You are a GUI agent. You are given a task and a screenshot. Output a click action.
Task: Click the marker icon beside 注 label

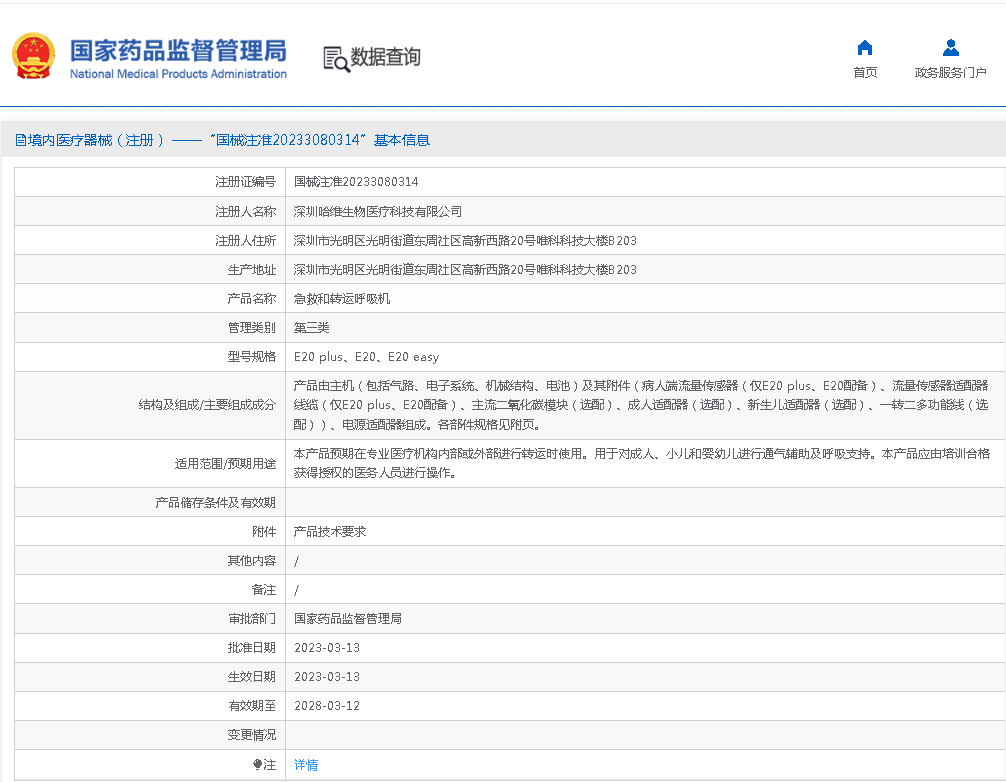(258, 765)
